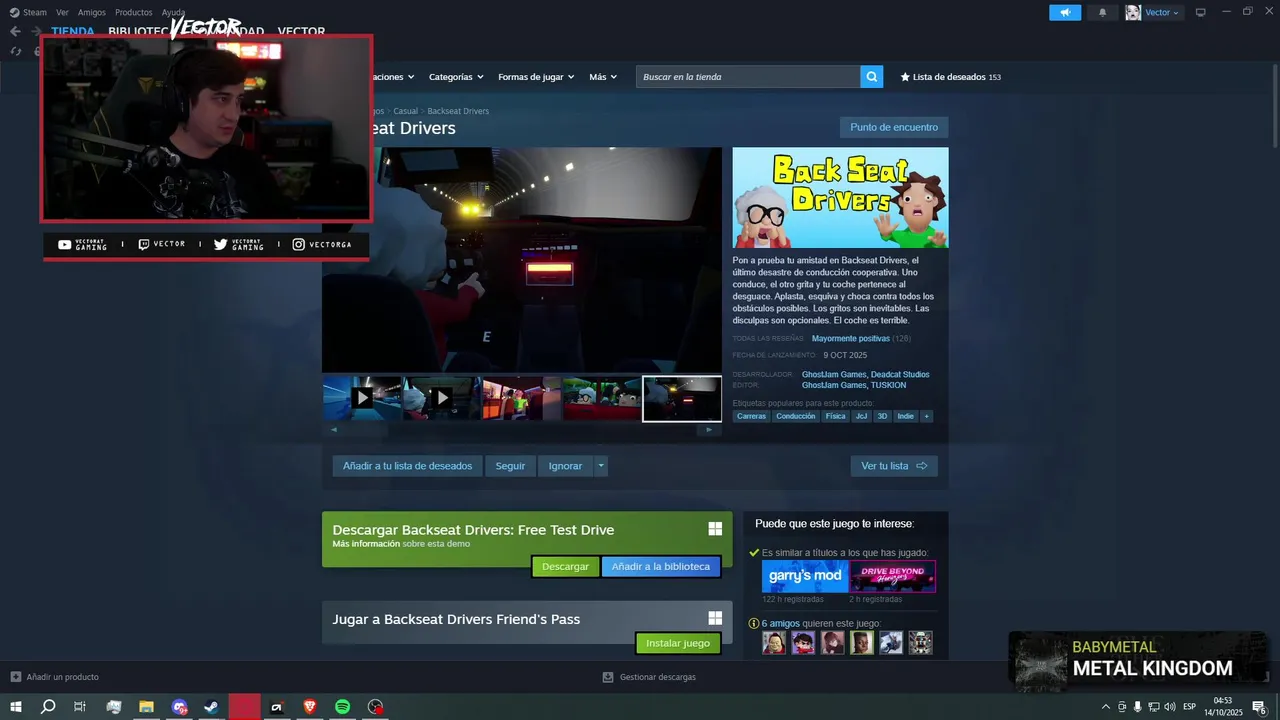Expand the Categorías store dropdown
The image size is (1280, 720).
click(456, 77)
